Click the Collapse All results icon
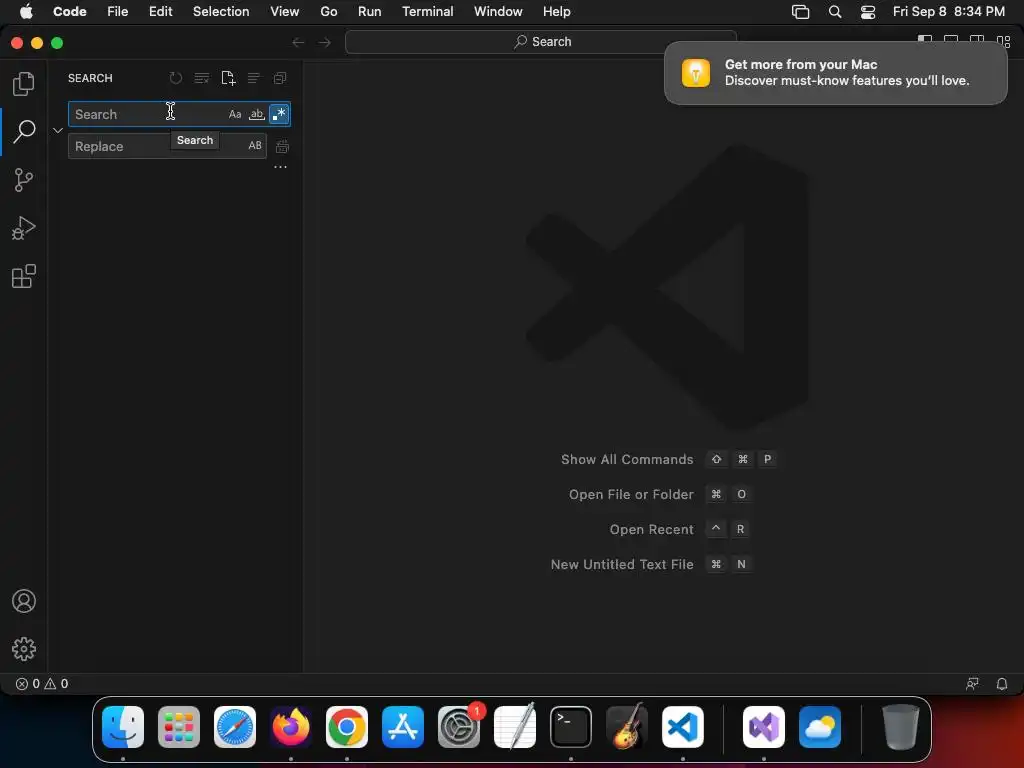Screen dimensions: 1024x768 click(x=280, y=78)
